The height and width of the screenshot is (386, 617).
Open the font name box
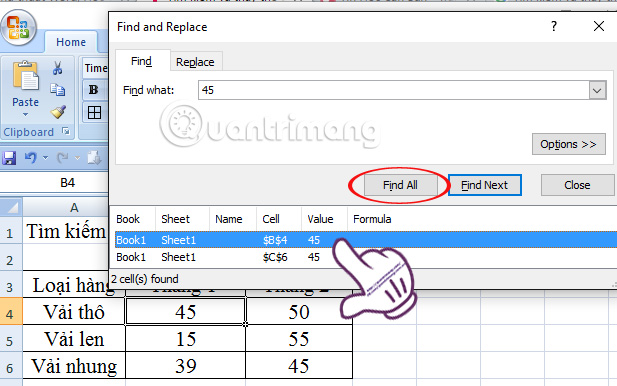pos(96,68)
